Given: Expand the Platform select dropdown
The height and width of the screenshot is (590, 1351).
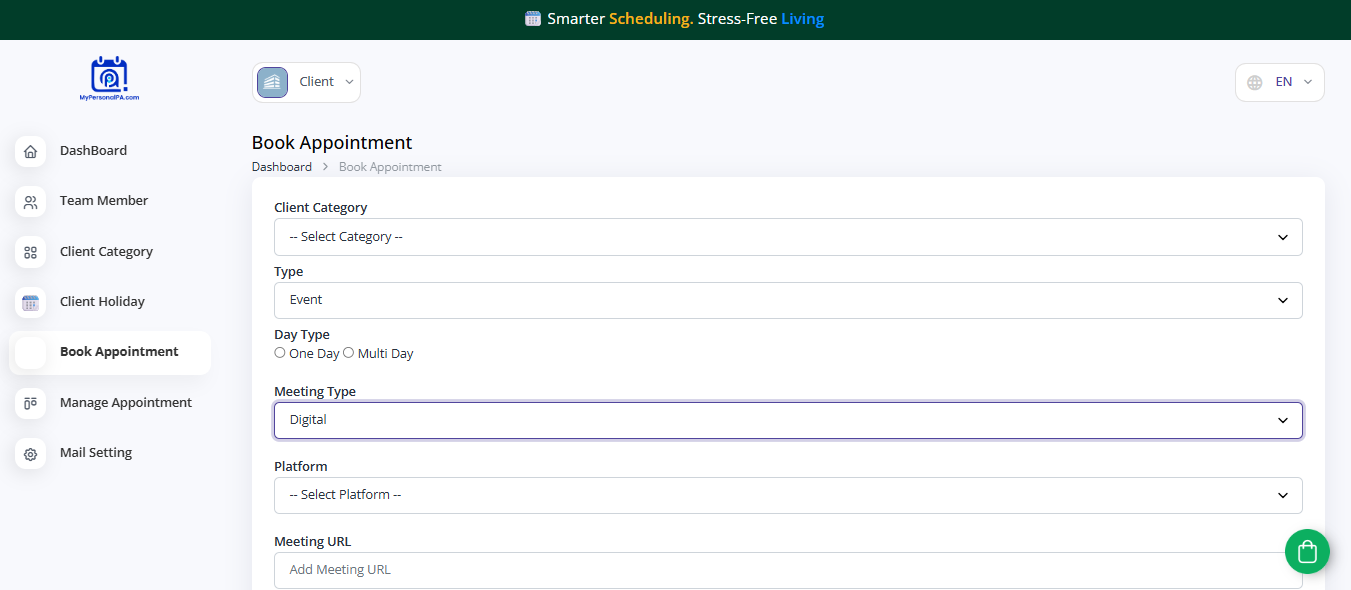Looking at the screenshot, I should click(787, 495).
